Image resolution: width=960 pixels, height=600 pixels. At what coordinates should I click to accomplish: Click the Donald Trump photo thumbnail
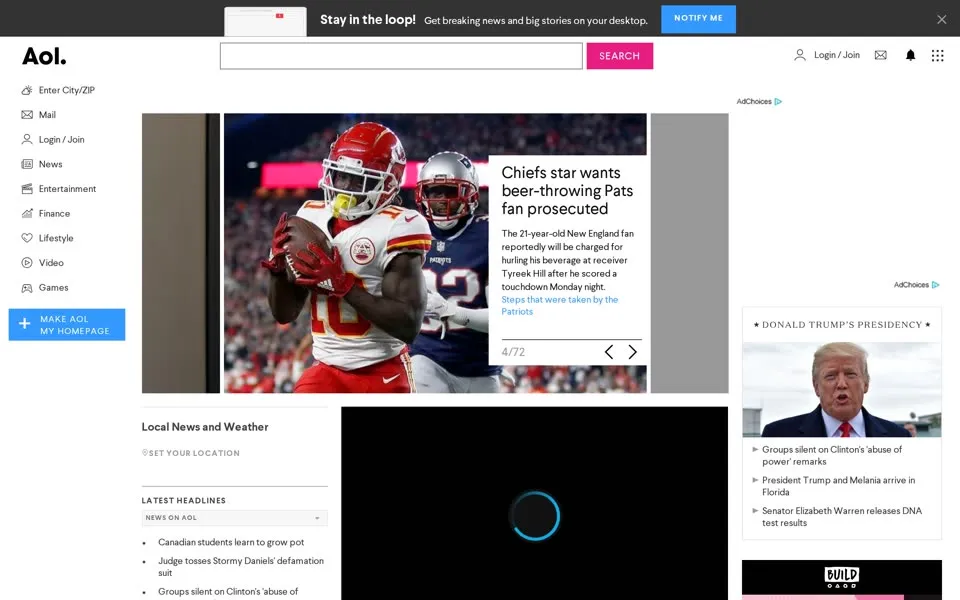(842, 389)
